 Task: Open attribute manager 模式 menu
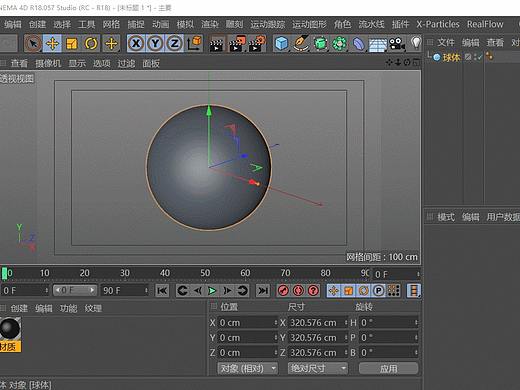coord(446,217)
